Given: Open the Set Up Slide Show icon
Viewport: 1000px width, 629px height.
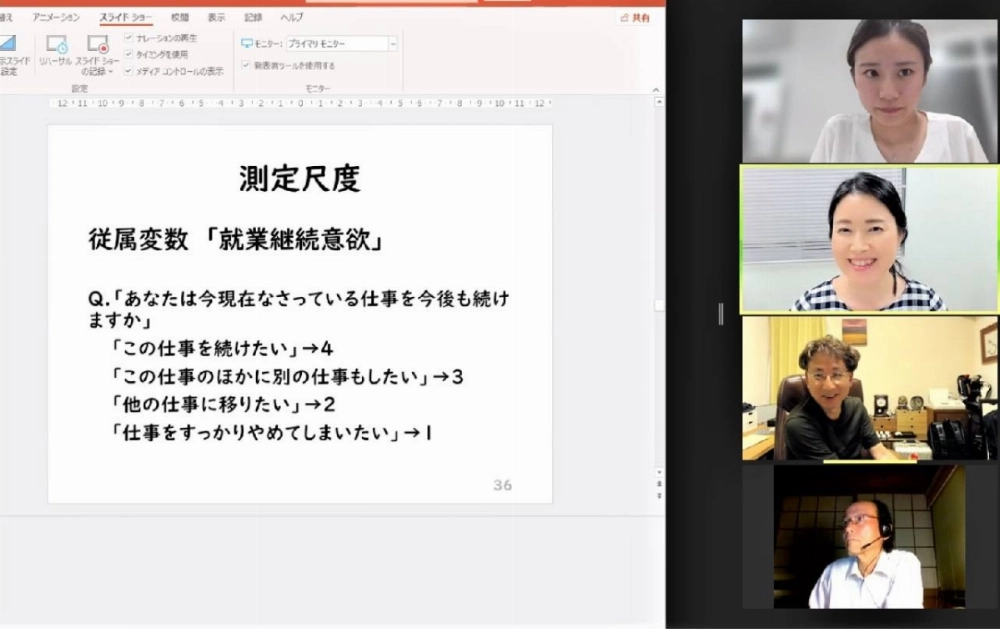Looking at the screenshot, I should click(x=7, y=45).
